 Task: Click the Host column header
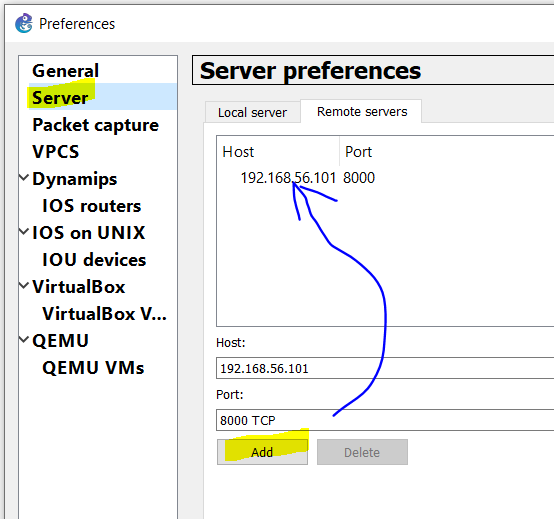pos(278,152)
